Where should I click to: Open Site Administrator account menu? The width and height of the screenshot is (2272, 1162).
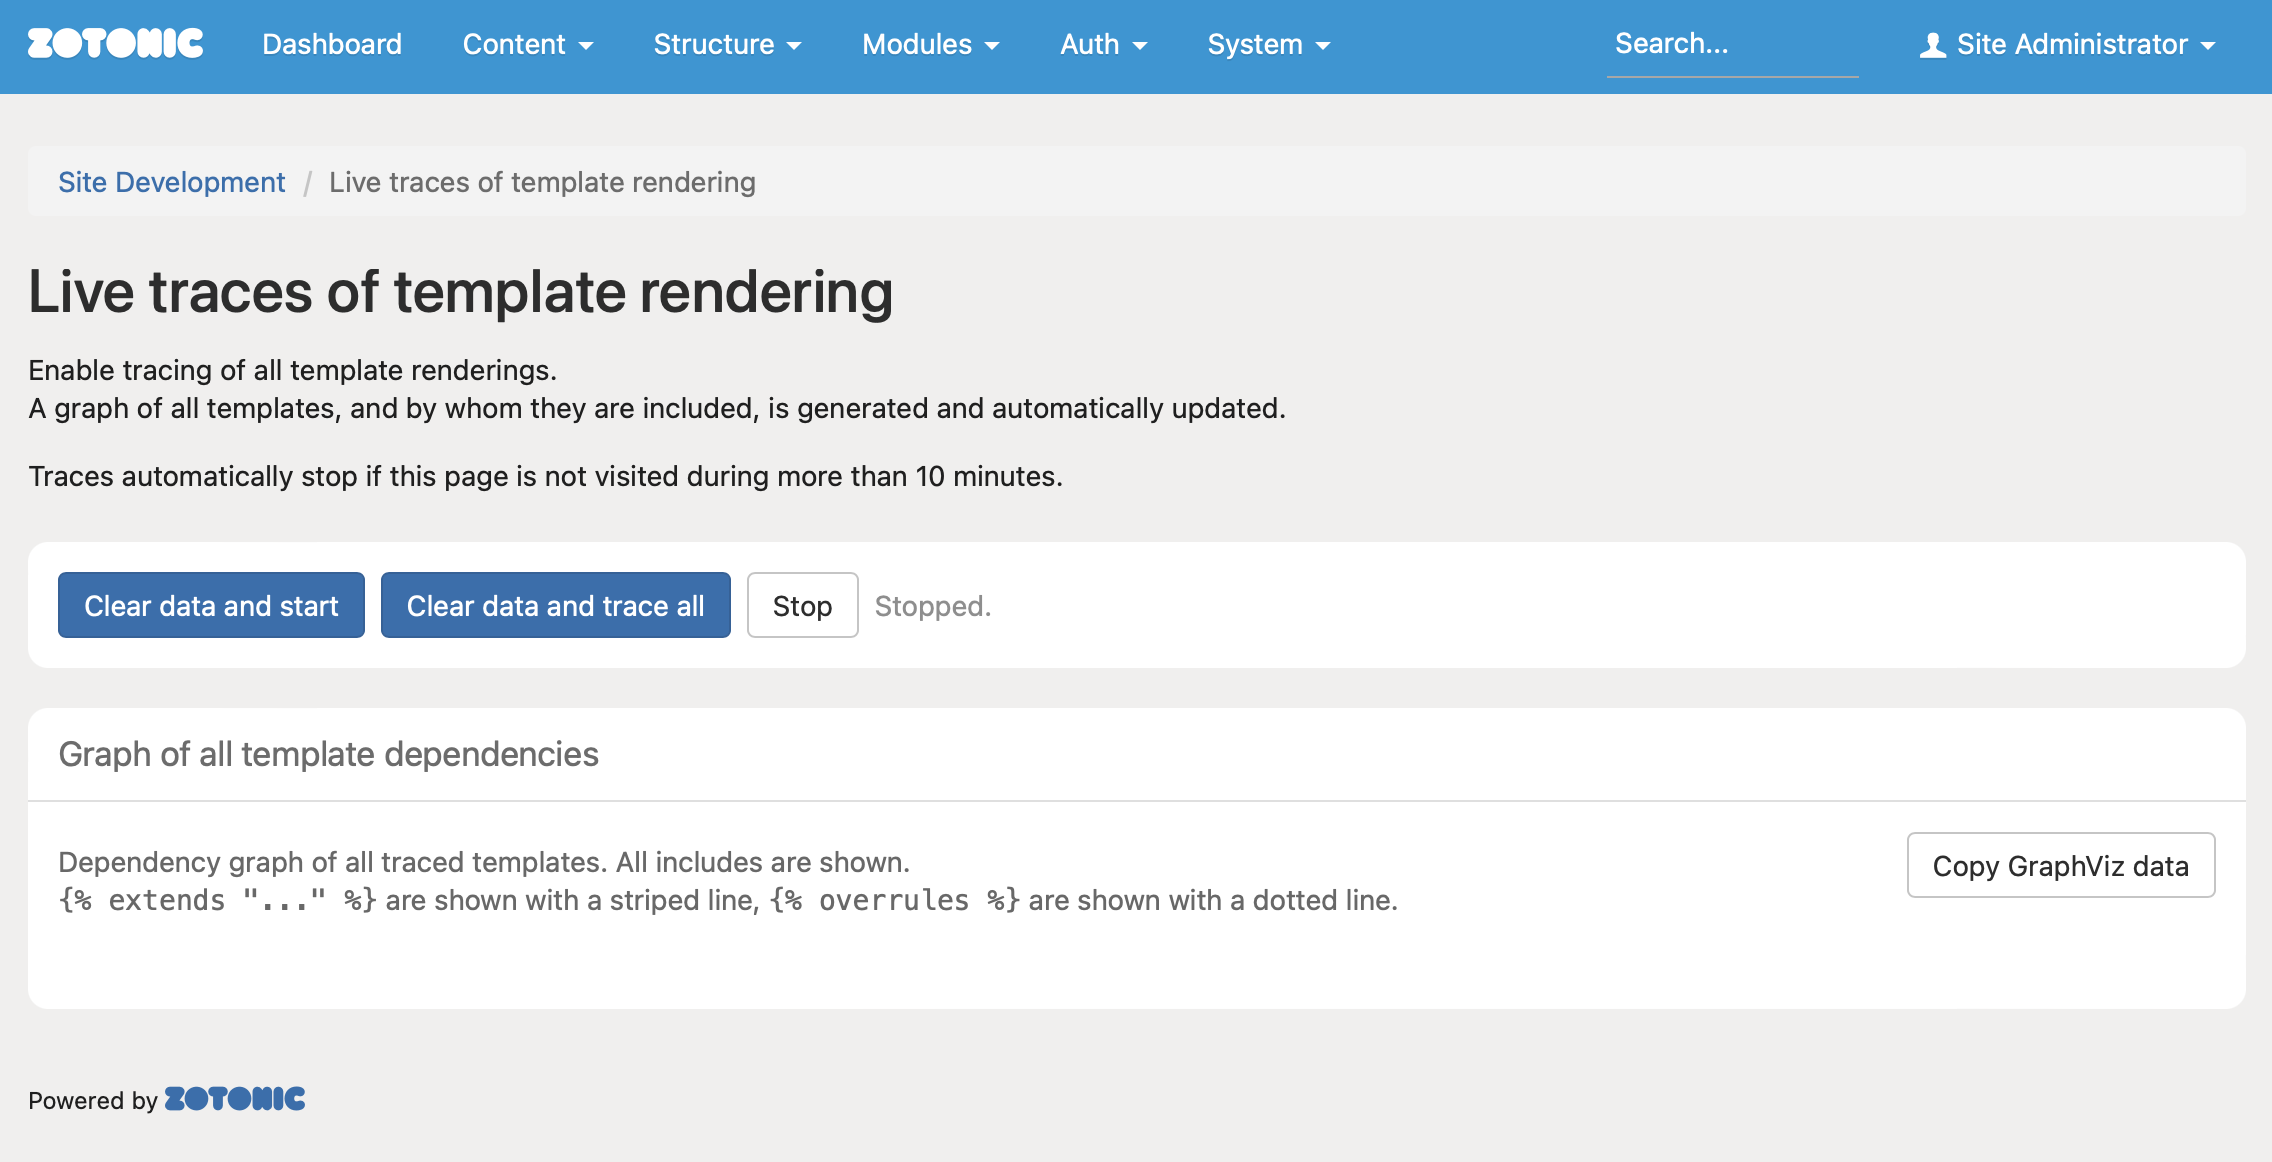[2070, 45]
